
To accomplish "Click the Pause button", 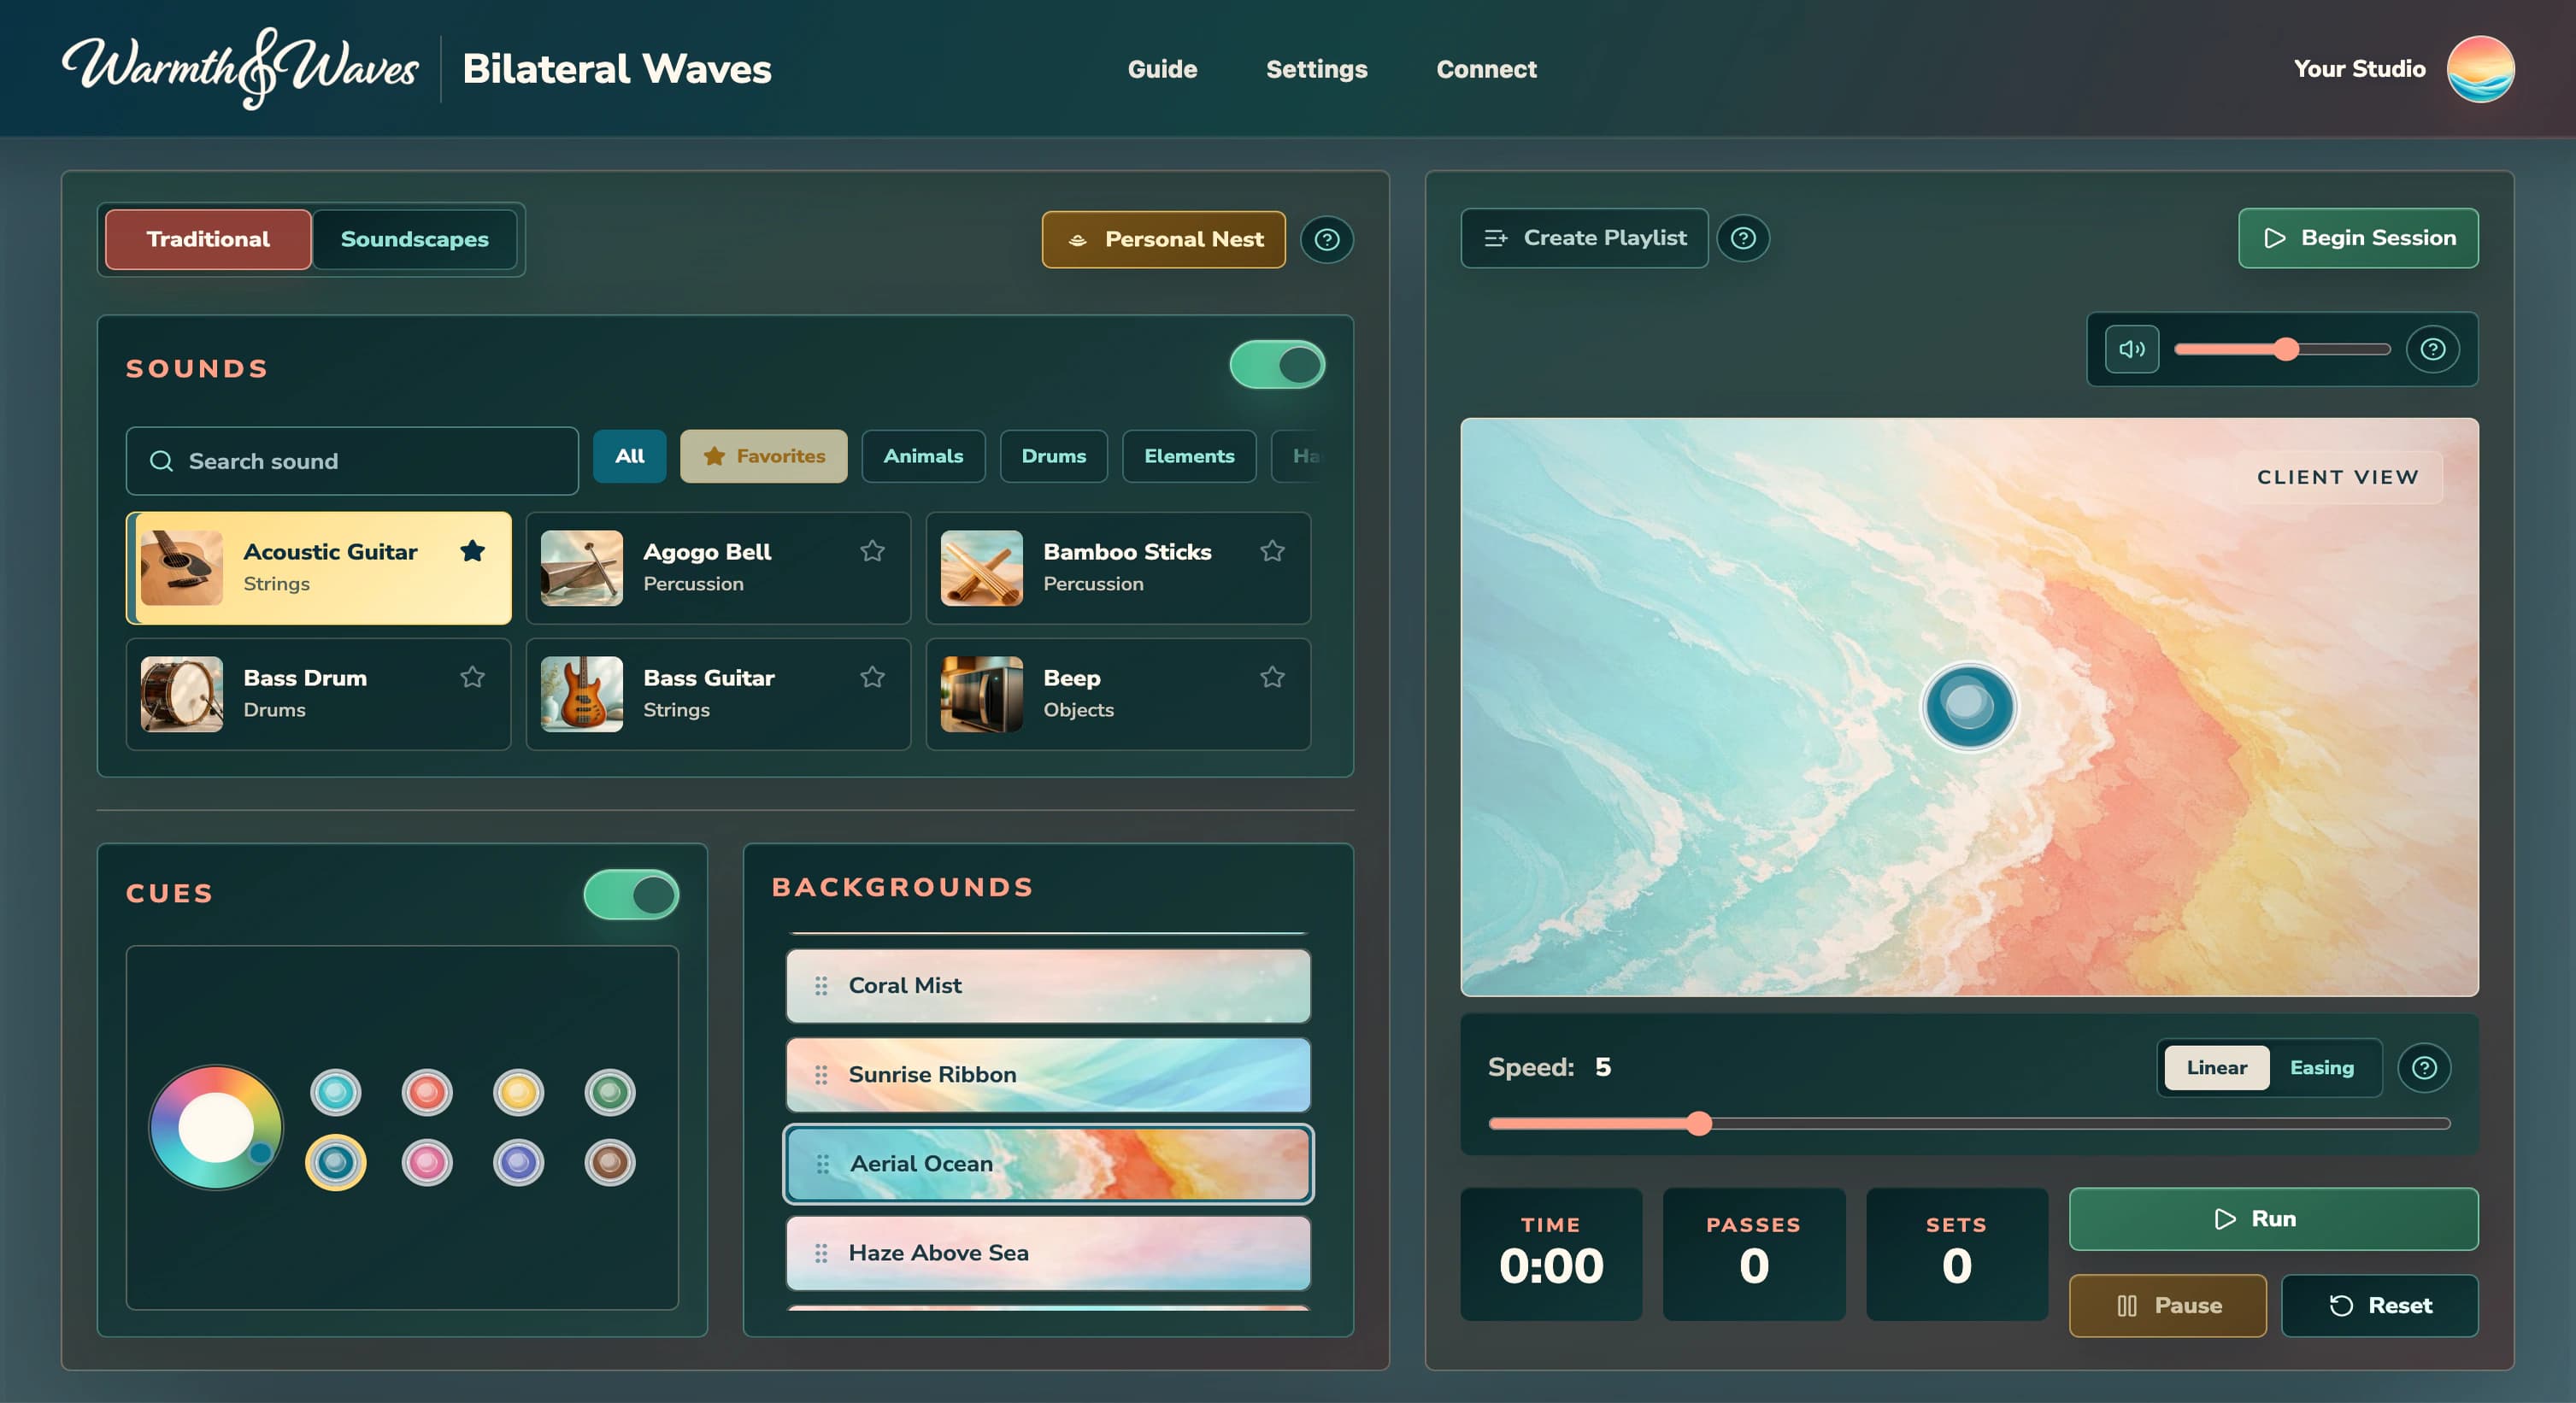I will (2167, 1305).
